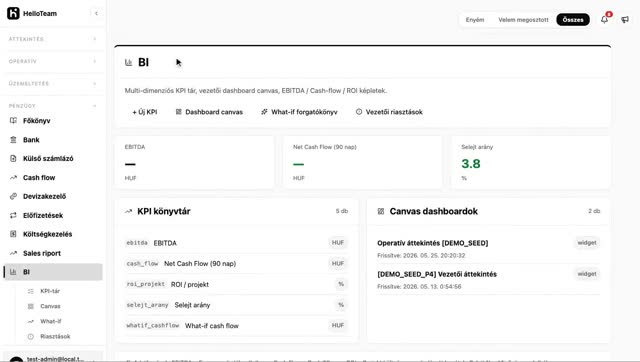
Task: Open Előfizetések menu item
Action: 53,215
